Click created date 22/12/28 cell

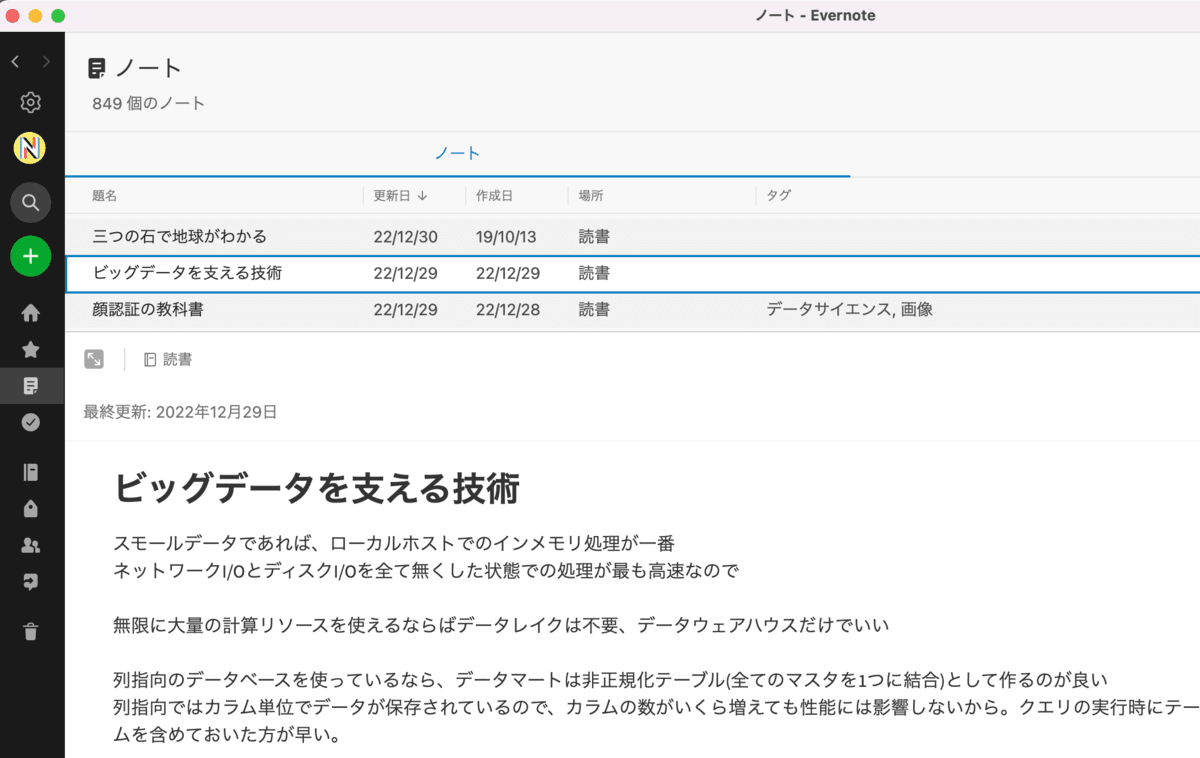click(508, 310)
